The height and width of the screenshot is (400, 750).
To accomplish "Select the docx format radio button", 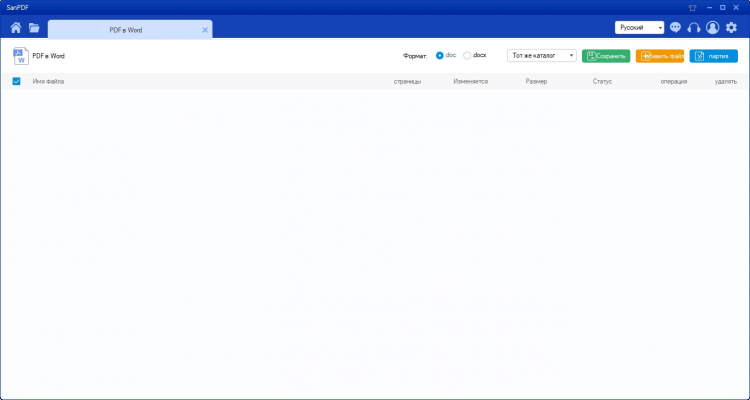I will [x=467, y=56].
